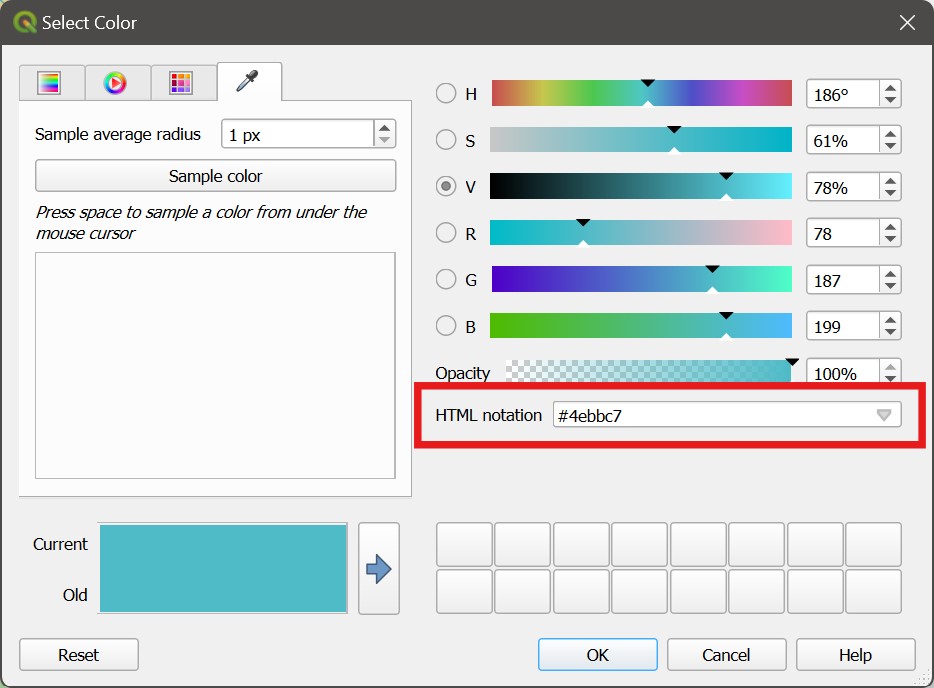Select the V value radio button

446,186
